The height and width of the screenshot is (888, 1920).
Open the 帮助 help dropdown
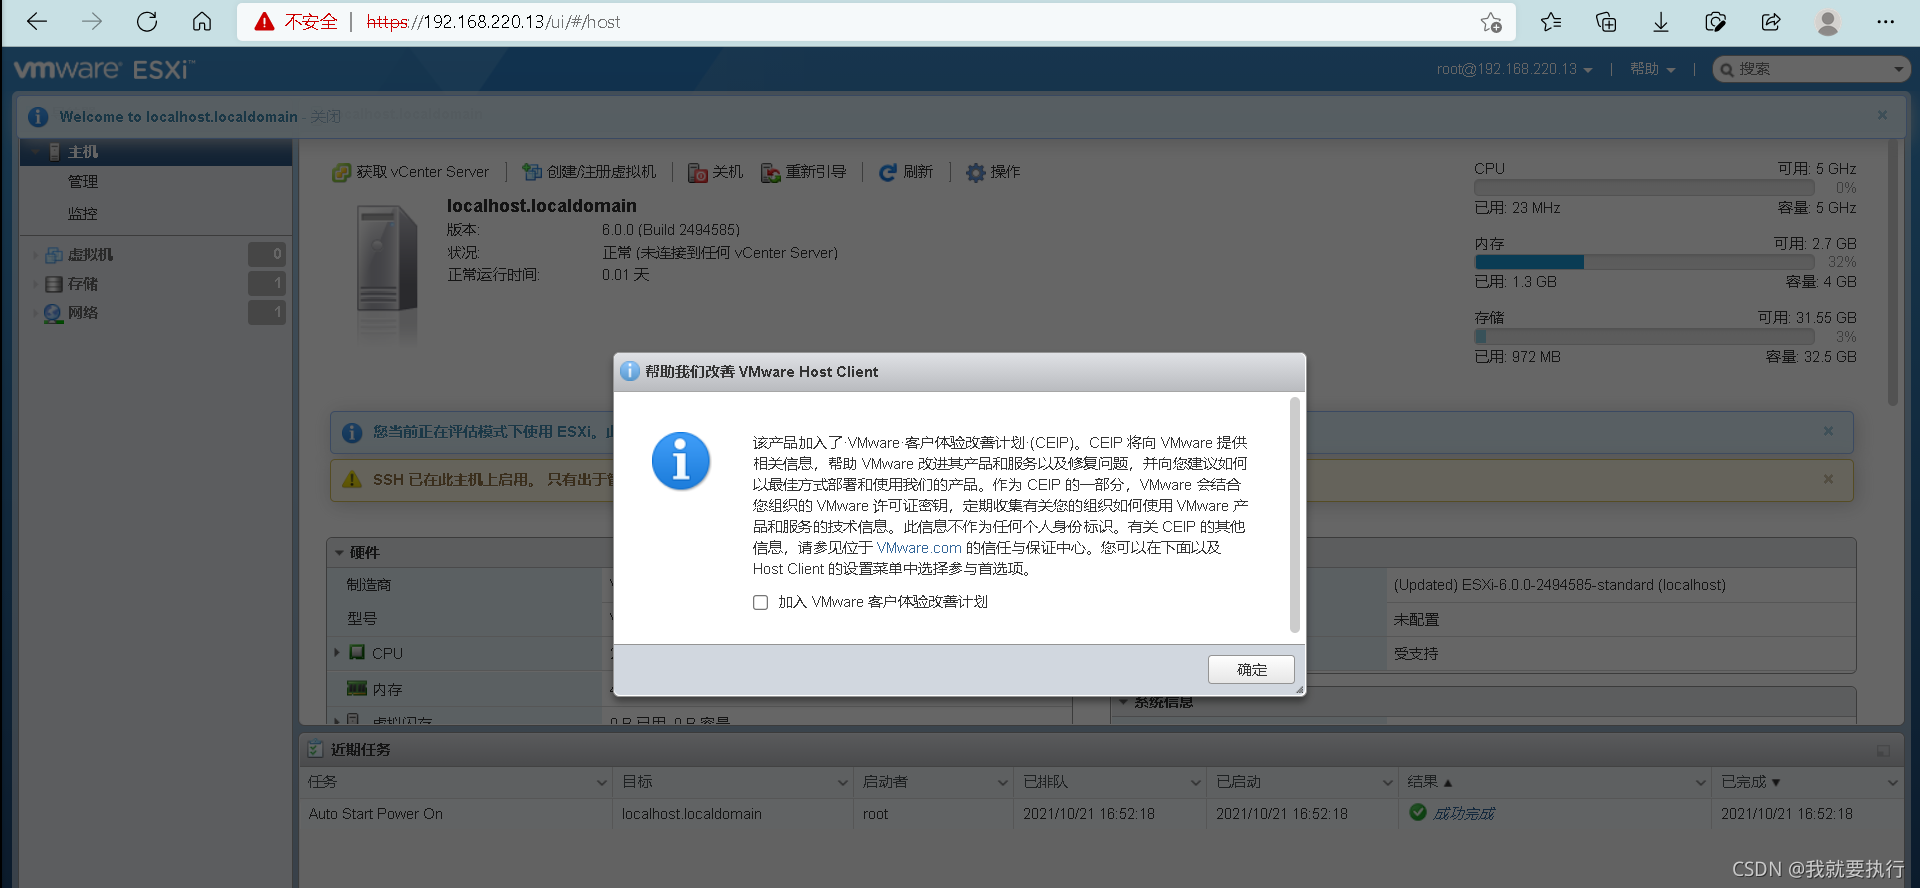coord(1652,69)
